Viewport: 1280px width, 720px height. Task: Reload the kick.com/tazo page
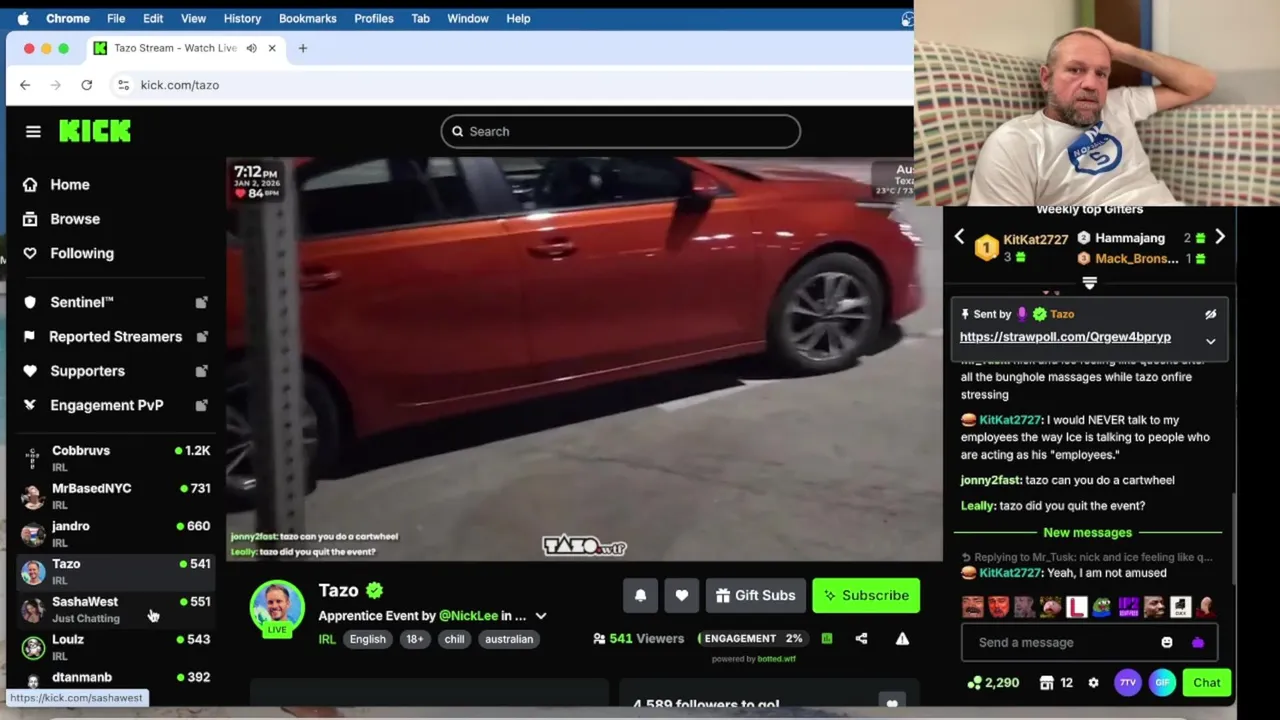click(x=87, y=85)
